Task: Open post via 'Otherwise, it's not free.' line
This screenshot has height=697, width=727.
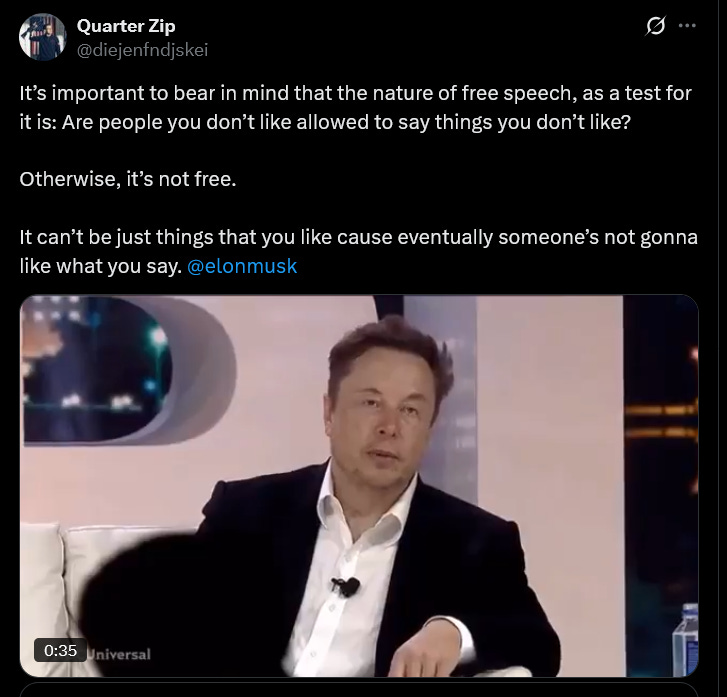Action: (x=128, y=179)
